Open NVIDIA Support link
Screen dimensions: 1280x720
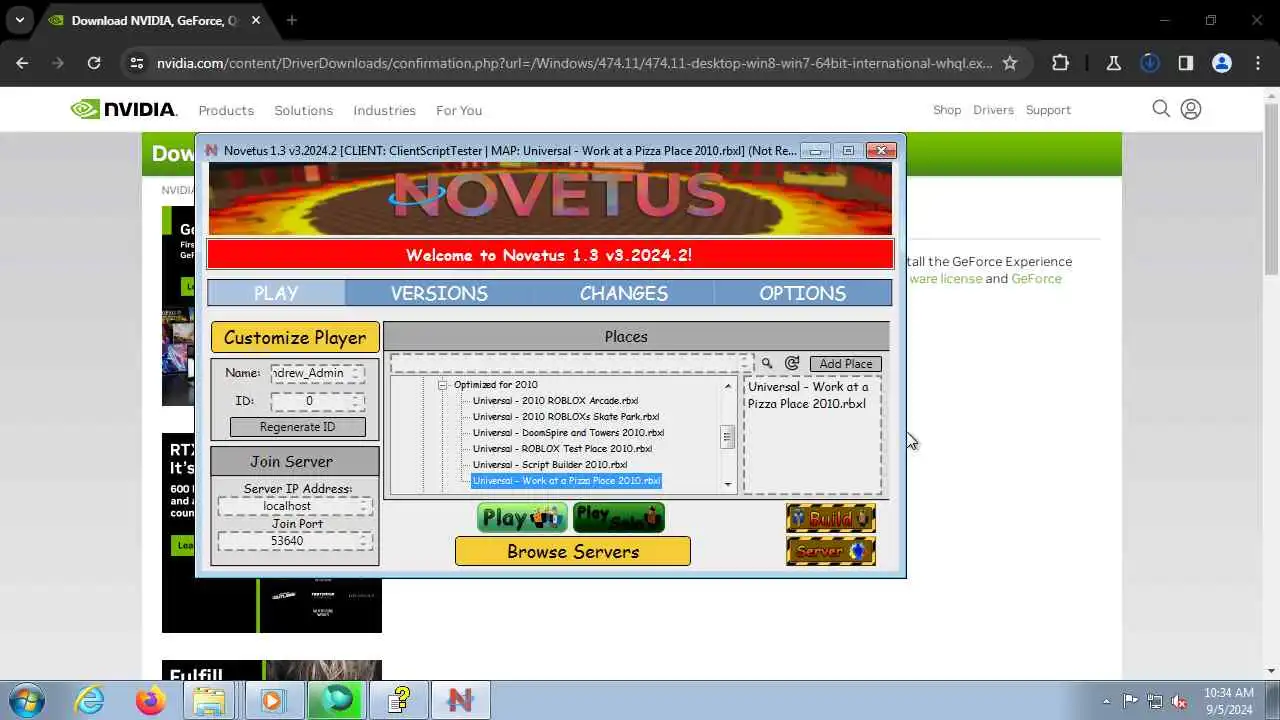pyautogui.click(x=1048, y=110)
